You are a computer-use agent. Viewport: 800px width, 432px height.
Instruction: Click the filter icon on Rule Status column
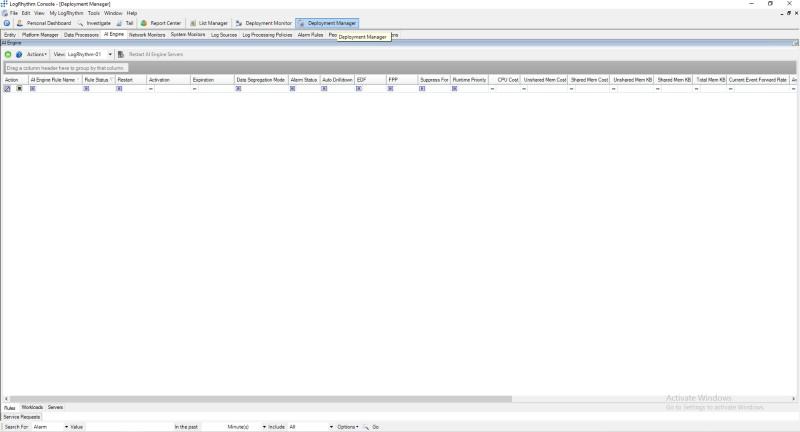[111, 80]
